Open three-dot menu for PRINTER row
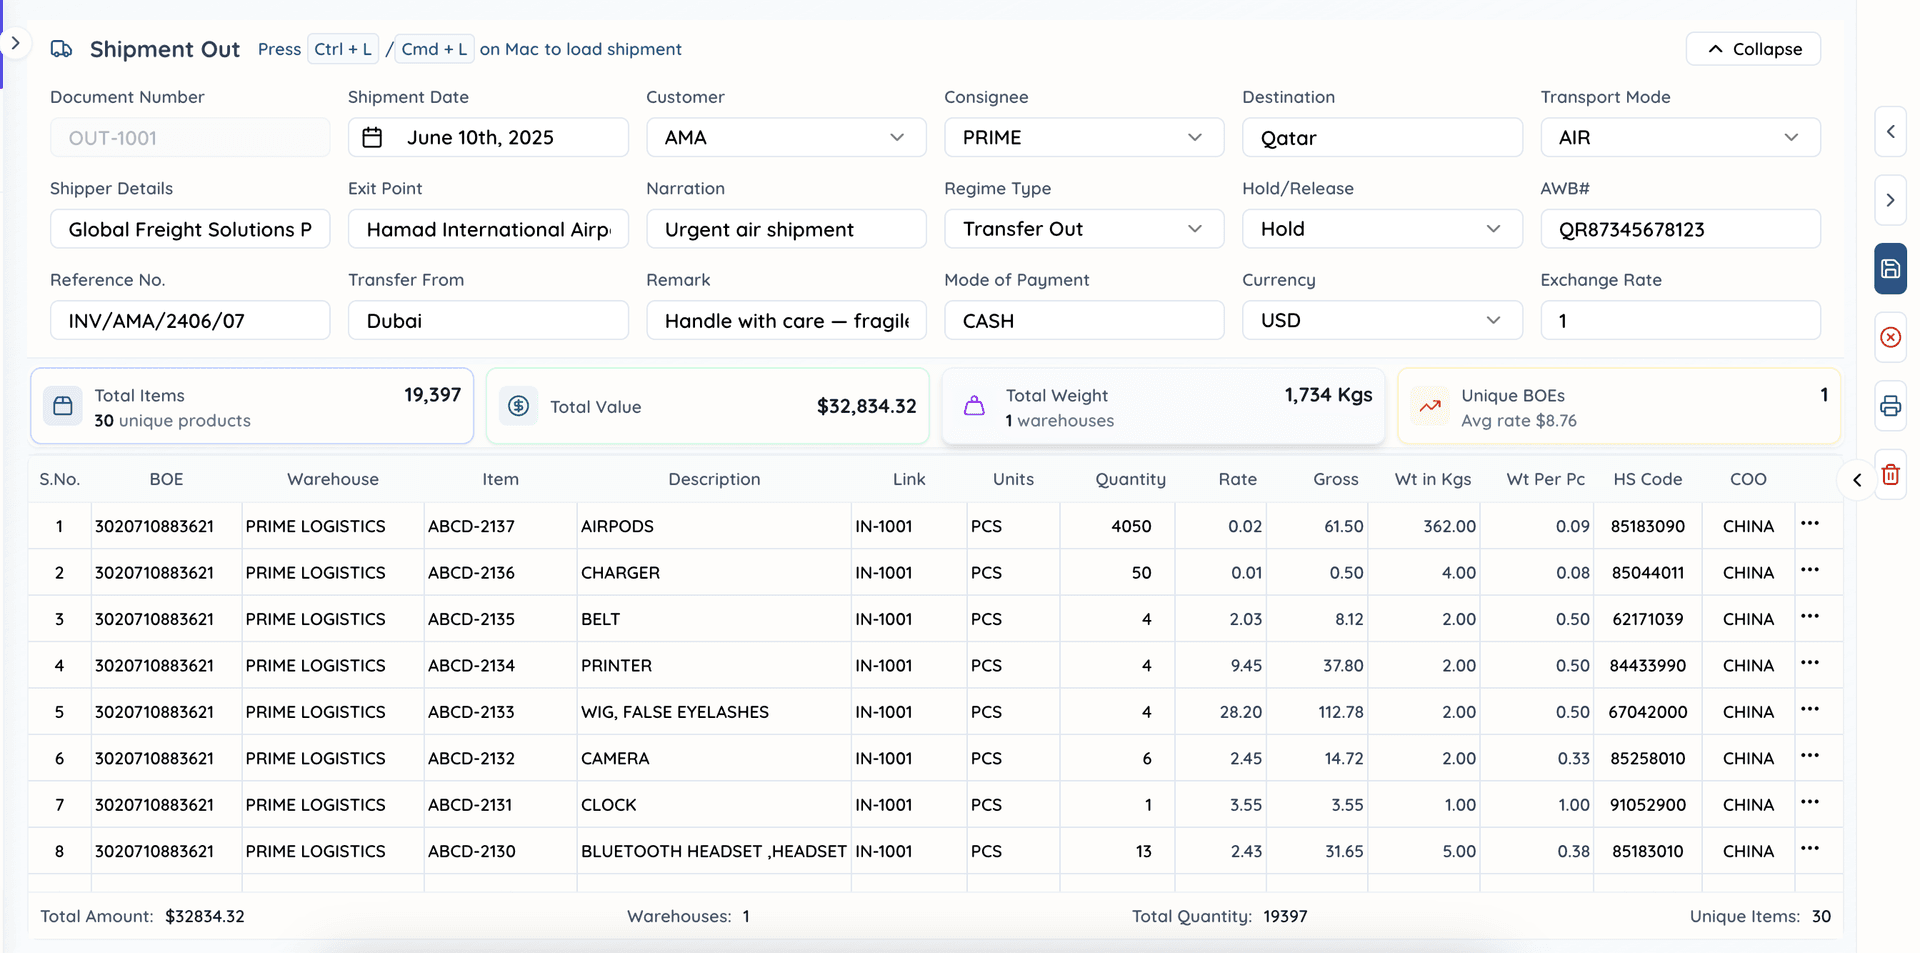1920x953 pixels. point(1809,664)
